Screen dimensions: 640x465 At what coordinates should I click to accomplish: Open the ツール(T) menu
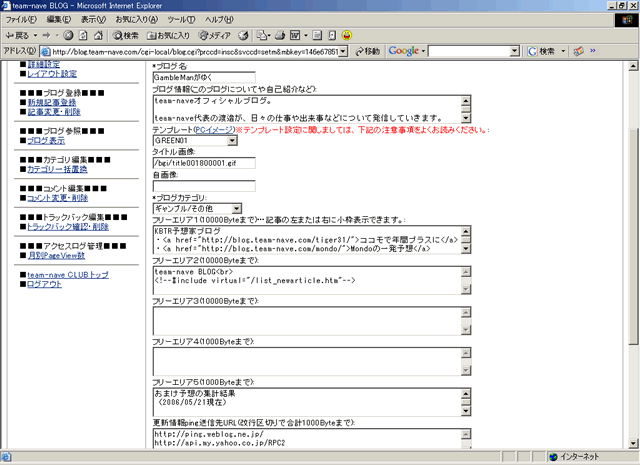[x=180, y=19]
